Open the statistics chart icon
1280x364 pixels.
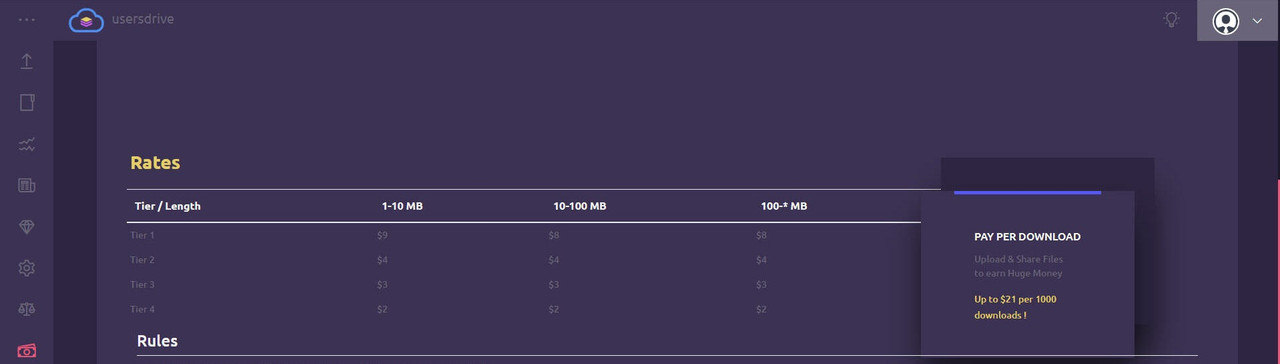click(27, 144)
